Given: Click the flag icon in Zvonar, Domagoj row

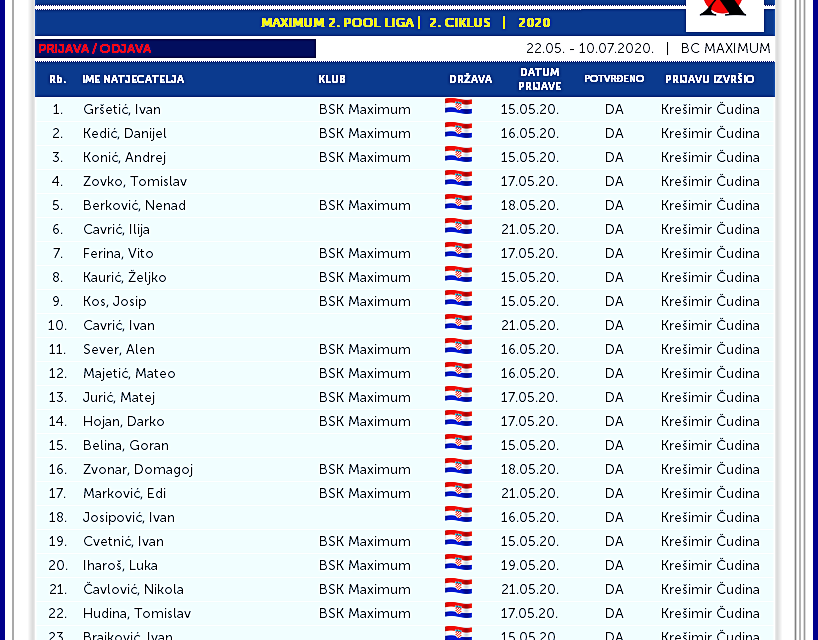Looking at the screenshot, I should 458,466.
